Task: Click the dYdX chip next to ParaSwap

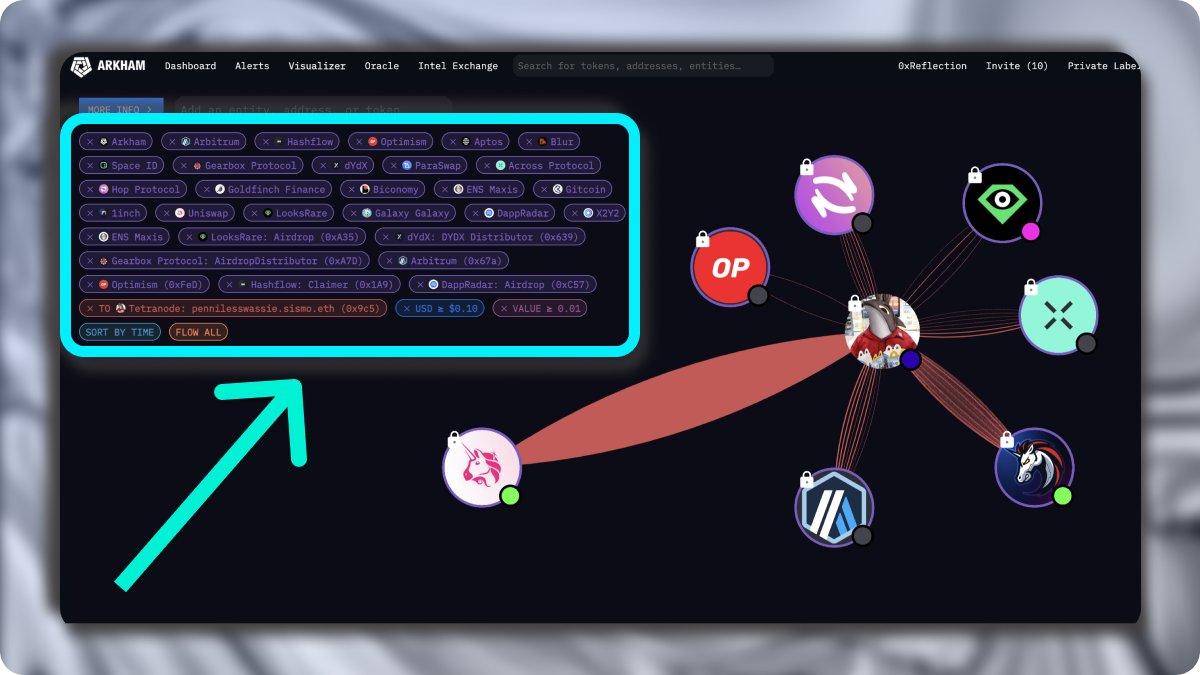Action: pyautogui.click(x=343, y=166)
